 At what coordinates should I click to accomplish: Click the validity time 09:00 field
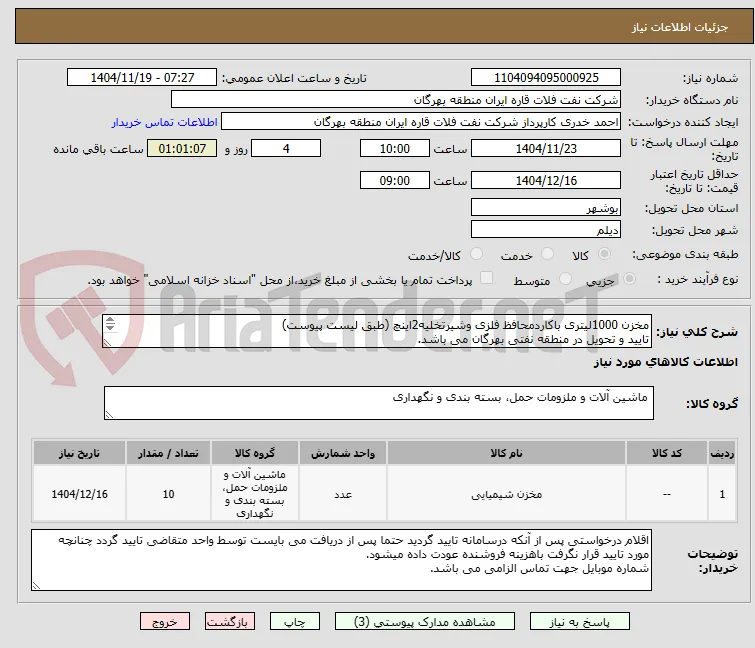[x=394, y=180]
